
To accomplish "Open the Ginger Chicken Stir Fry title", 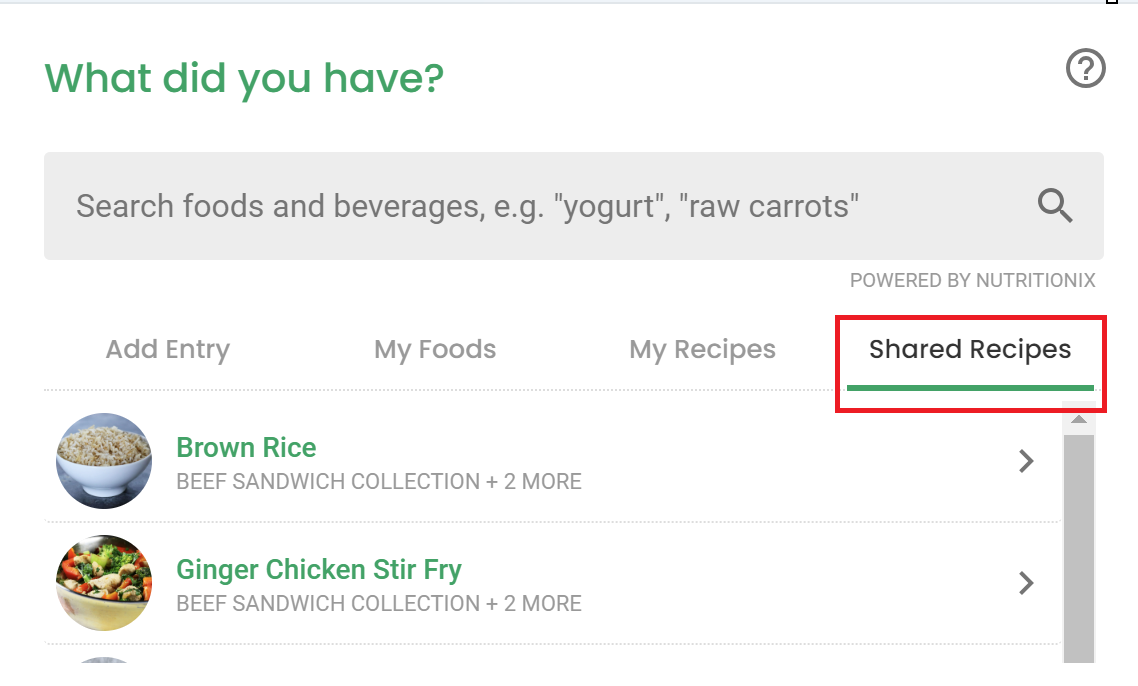I will (x=319, y=569).
